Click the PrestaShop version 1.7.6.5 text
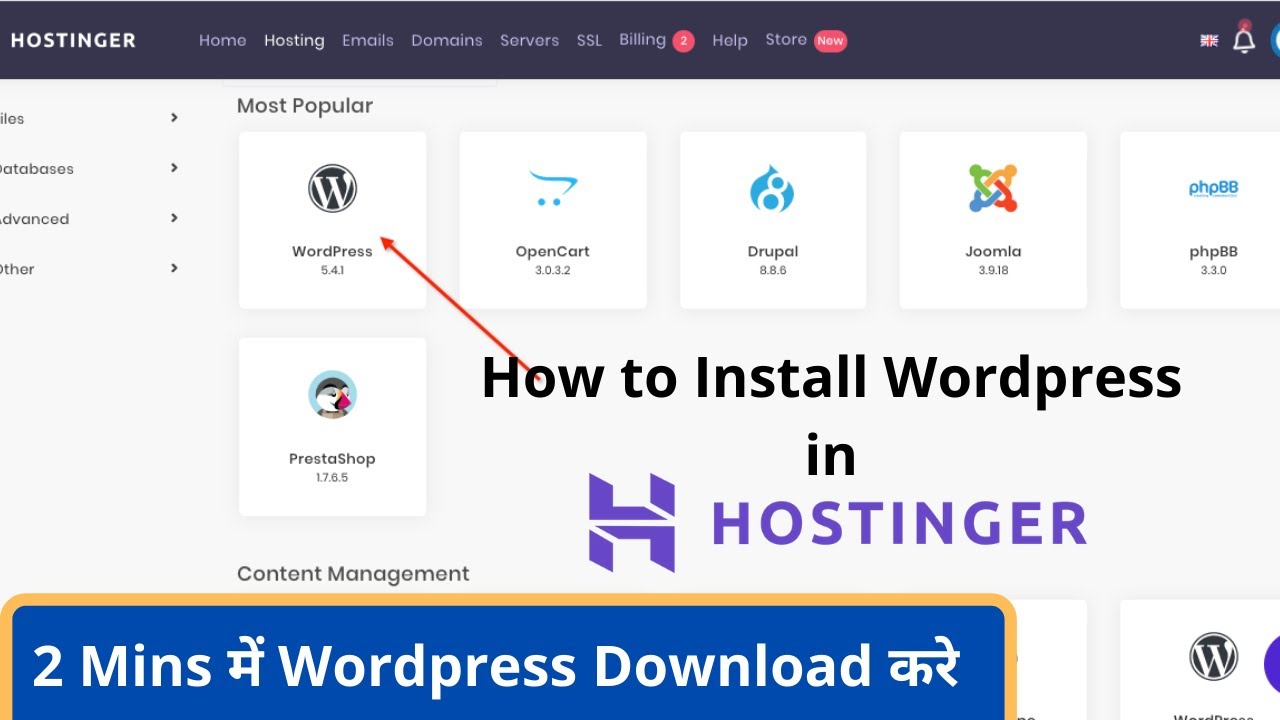 (x=332, y=478)
